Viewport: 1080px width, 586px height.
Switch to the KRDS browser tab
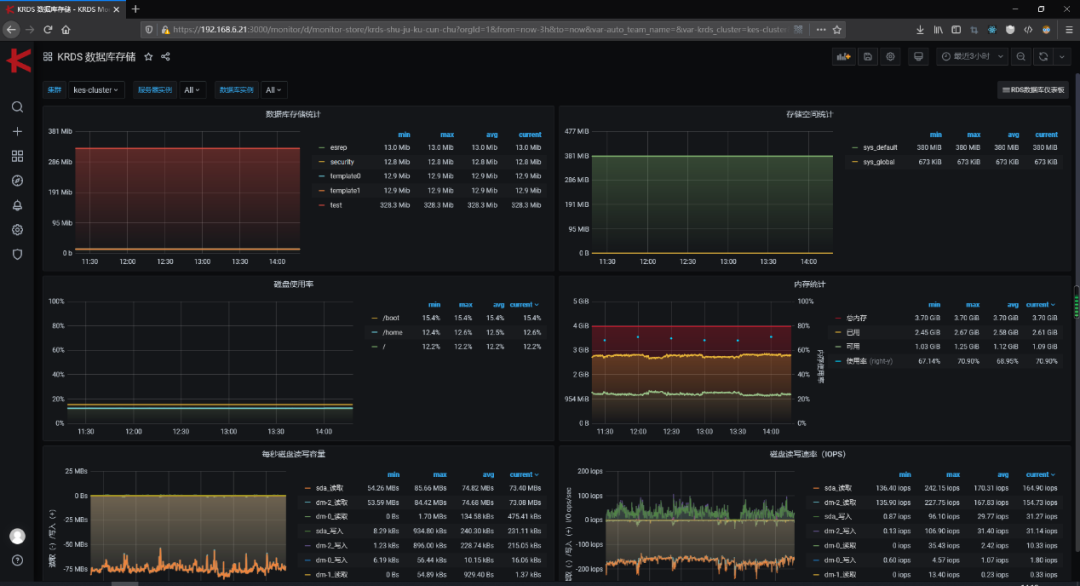[63, 9]
